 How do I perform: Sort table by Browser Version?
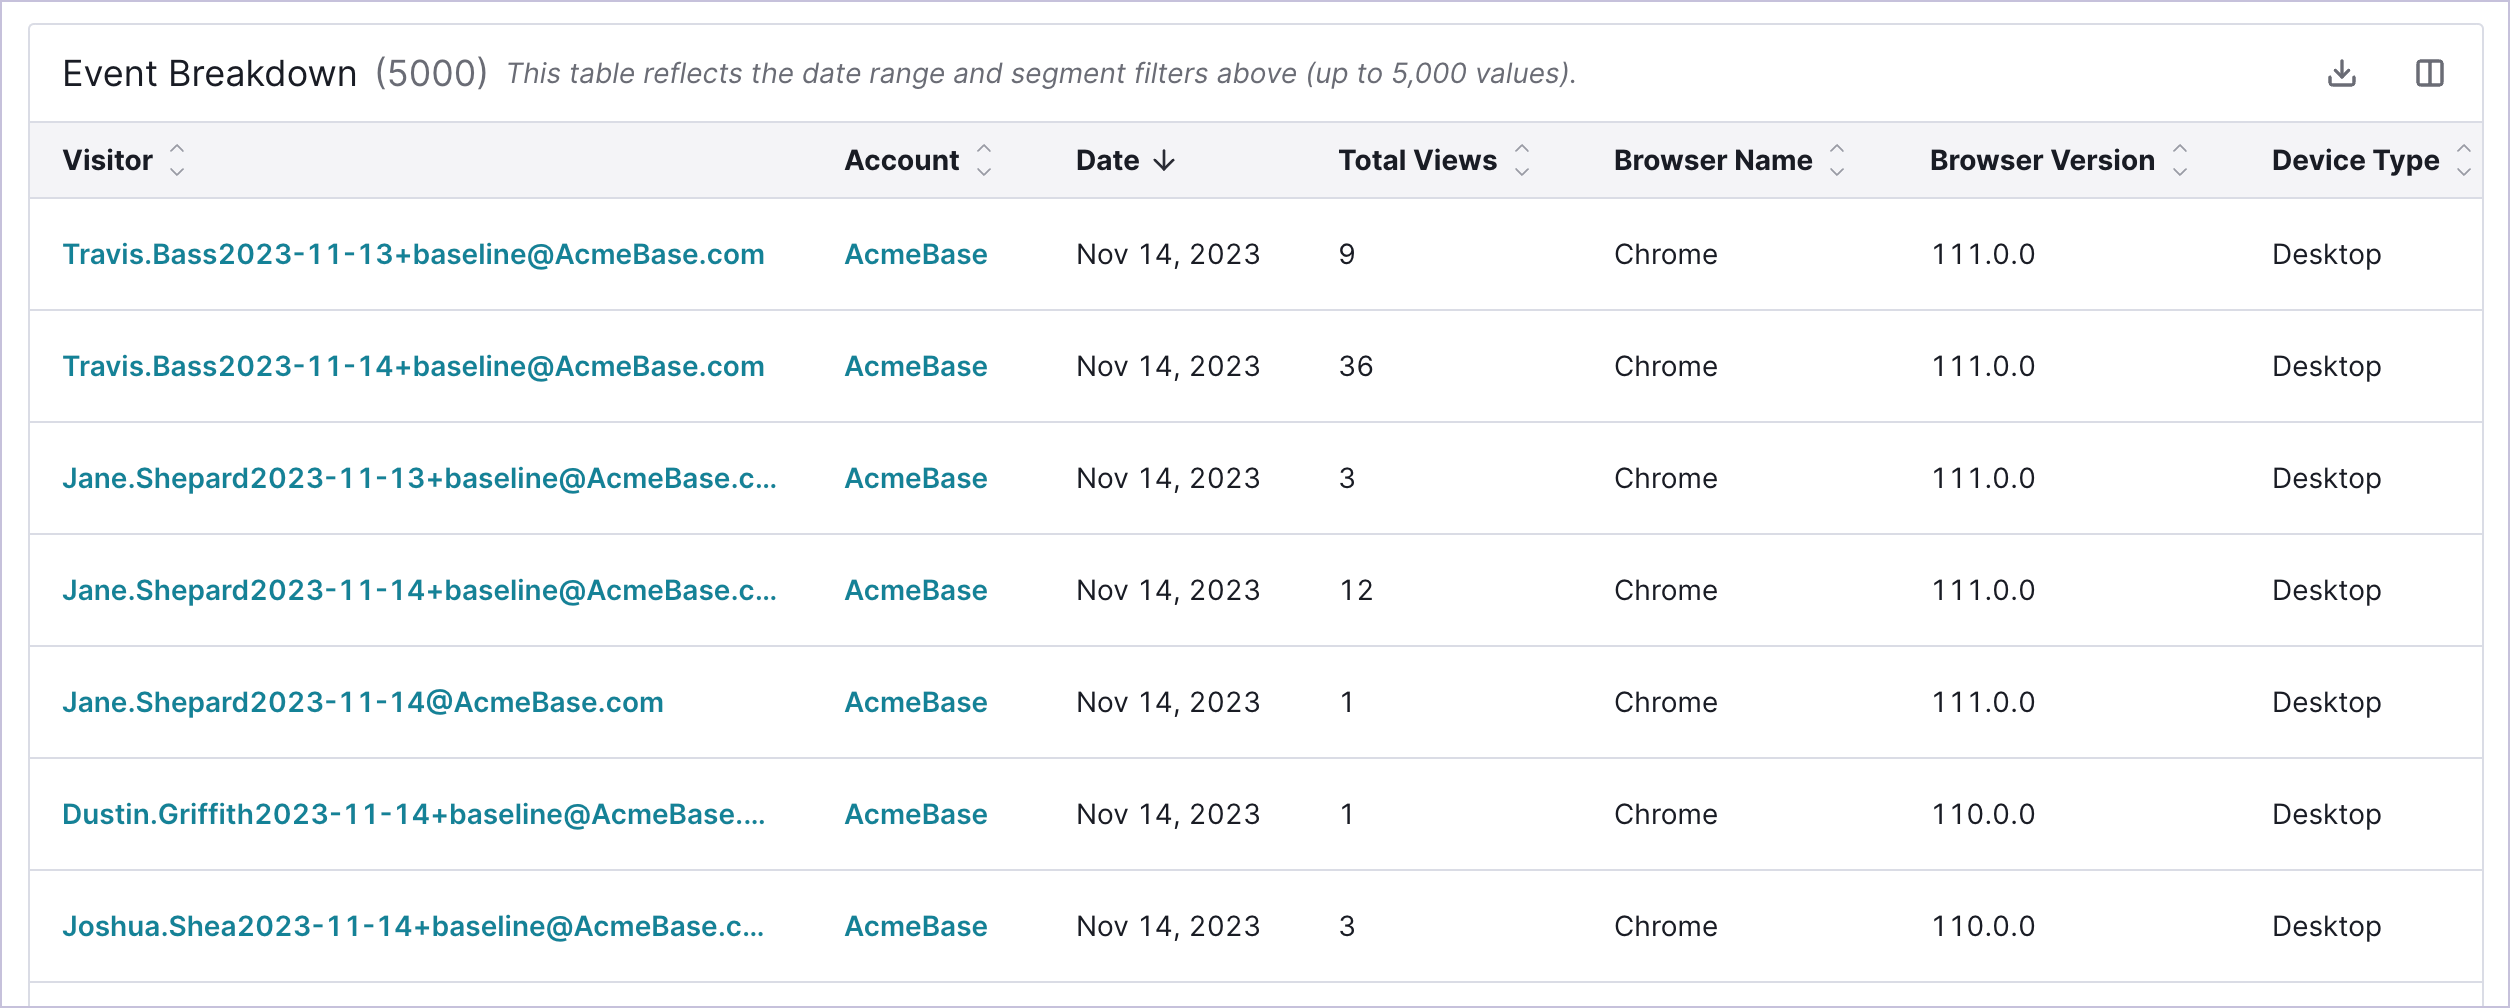point(2180,160)
